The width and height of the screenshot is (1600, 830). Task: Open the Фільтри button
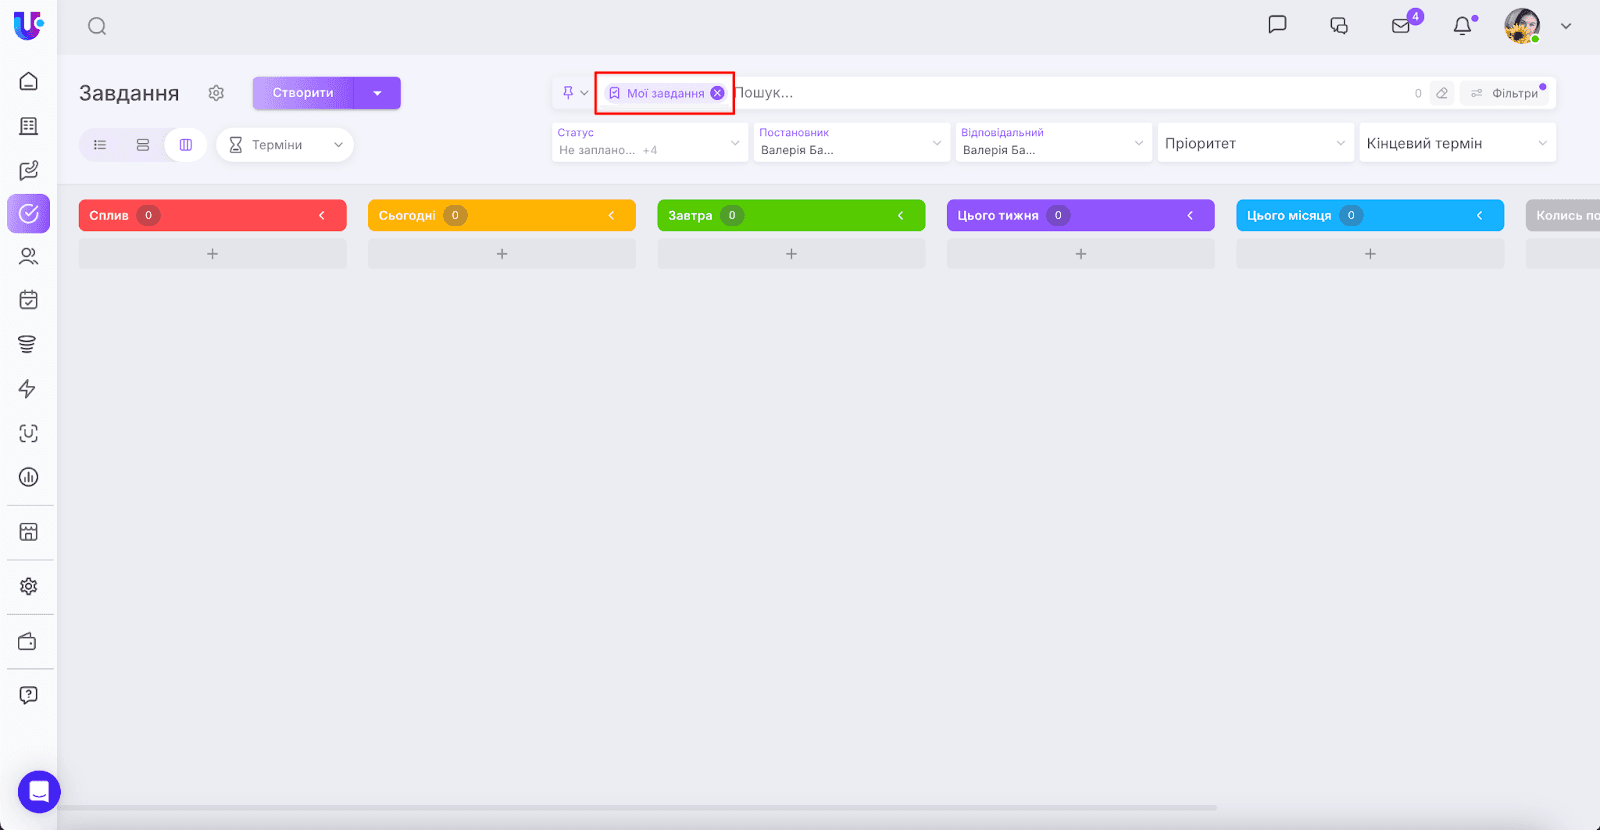pos(1506,93)
